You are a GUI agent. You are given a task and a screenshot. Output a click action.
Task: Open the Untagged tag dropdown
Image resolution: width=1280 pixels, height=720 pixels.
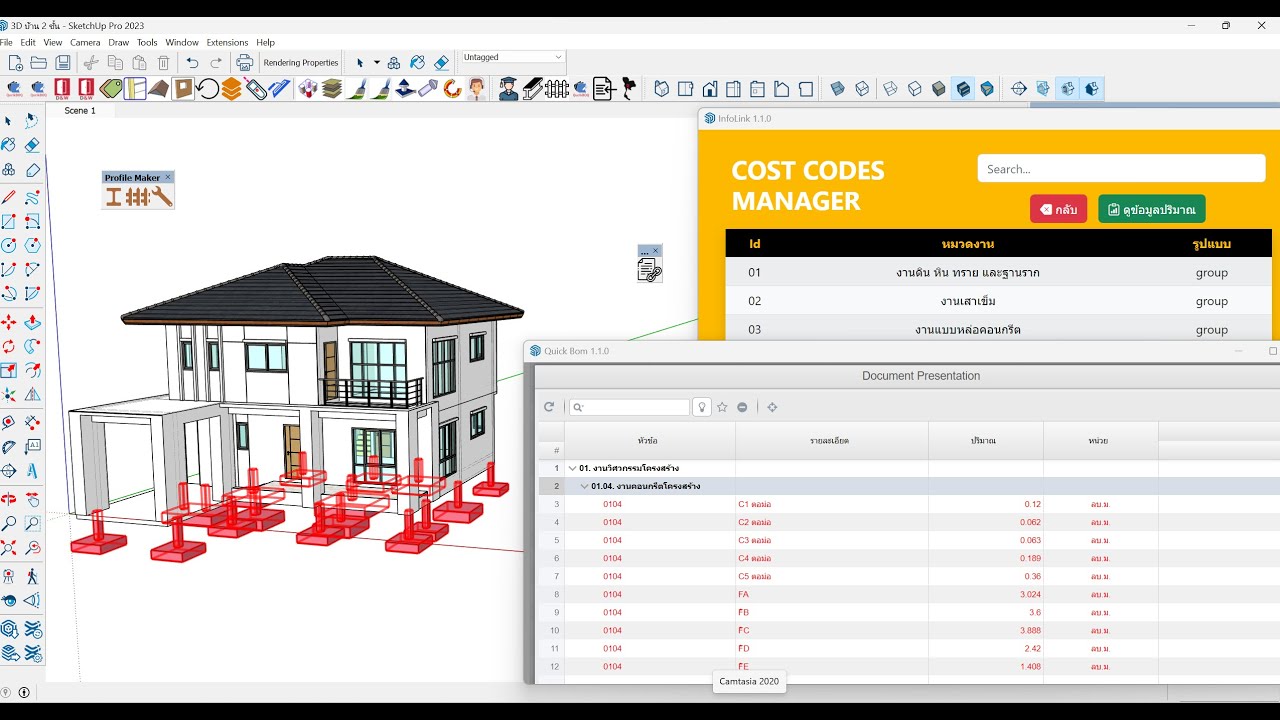tap(513, 57)
